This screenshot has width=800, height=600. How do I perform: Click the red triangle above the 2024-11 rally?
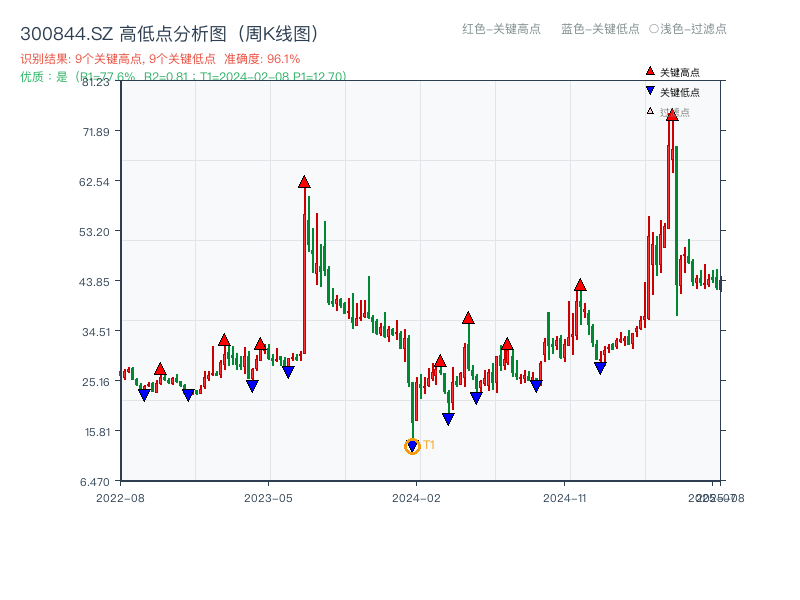(579, 284)
